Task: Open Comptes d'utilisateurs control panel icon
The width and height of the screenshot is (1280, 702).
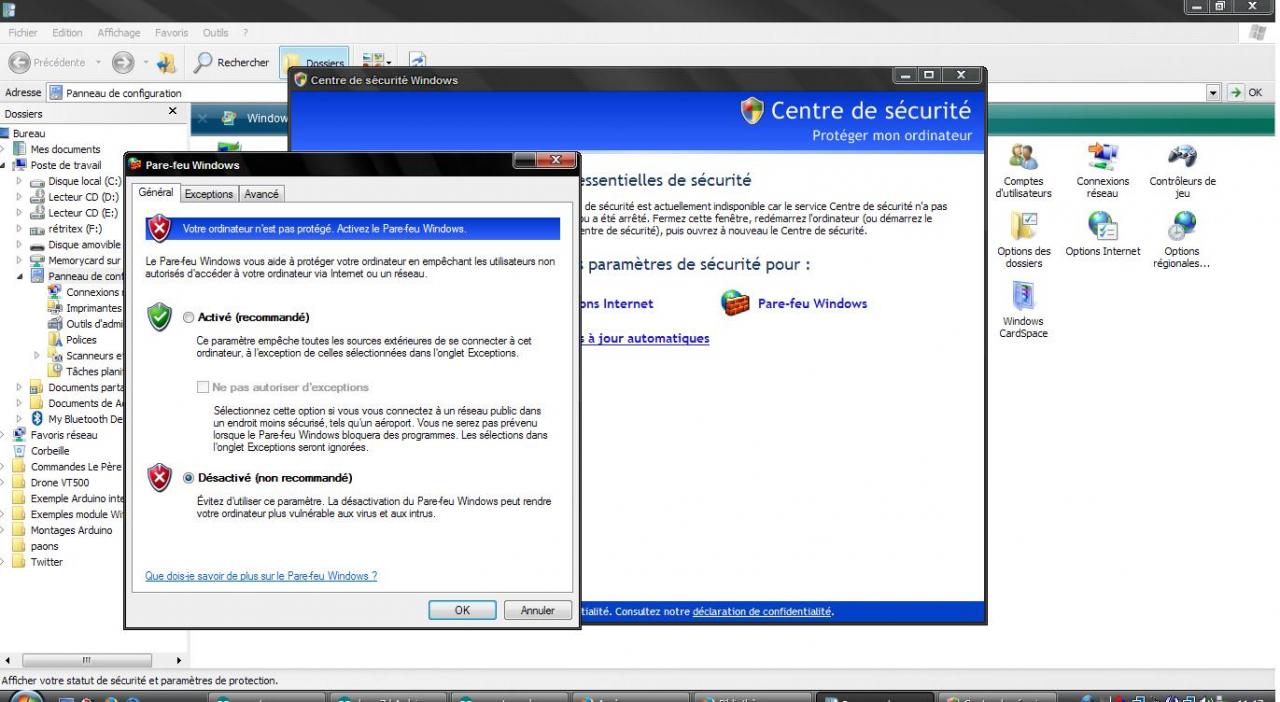Action: (x=1023, y=172)
